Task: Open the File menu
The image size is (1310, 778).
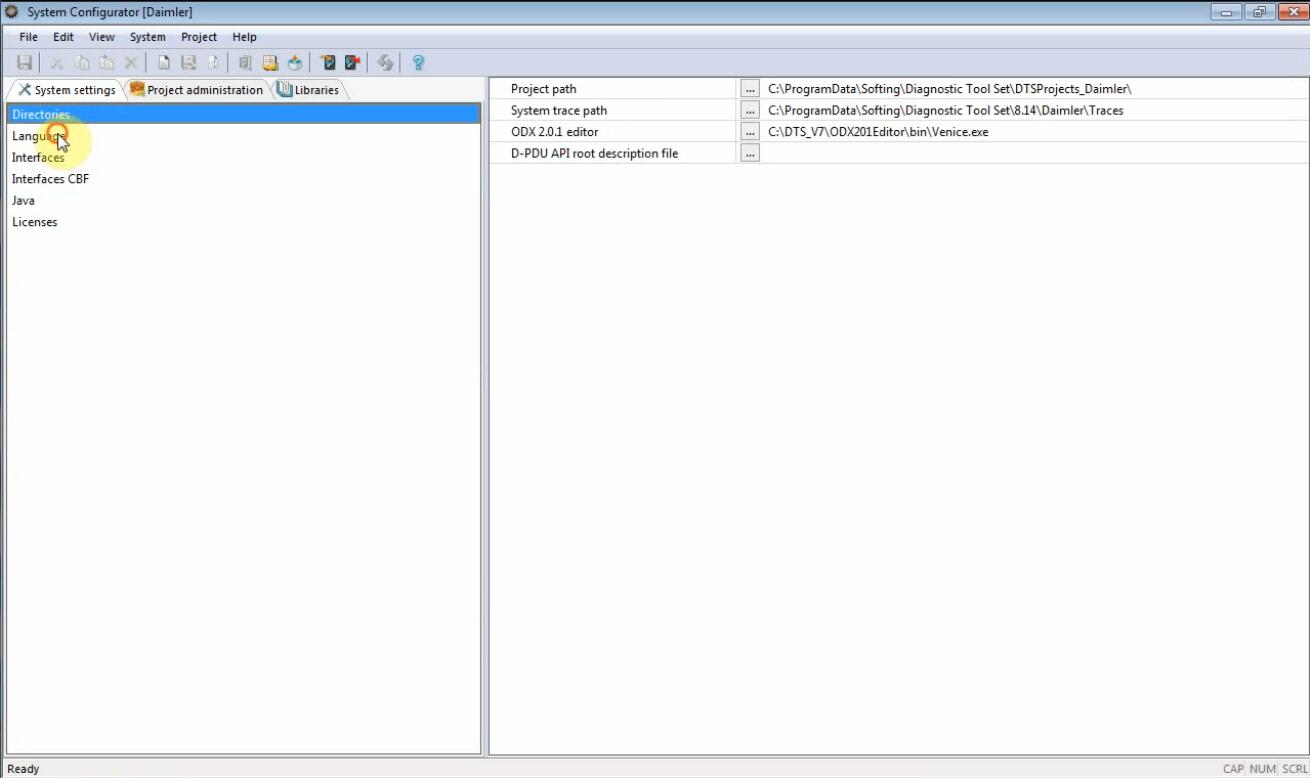Action: tap(29, 37)
